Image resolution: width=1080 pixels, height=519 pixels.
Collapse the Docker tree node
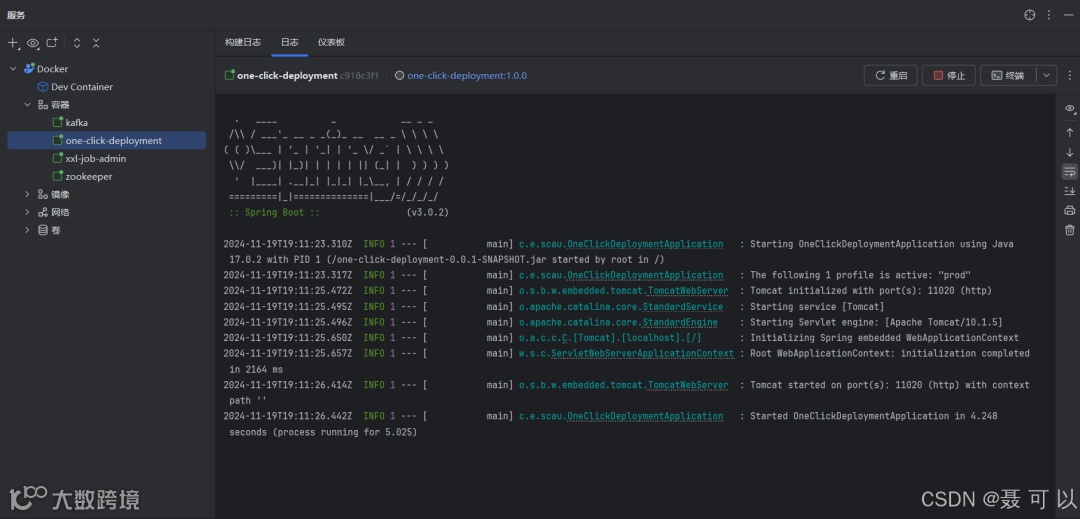click(x=13, y=69)
